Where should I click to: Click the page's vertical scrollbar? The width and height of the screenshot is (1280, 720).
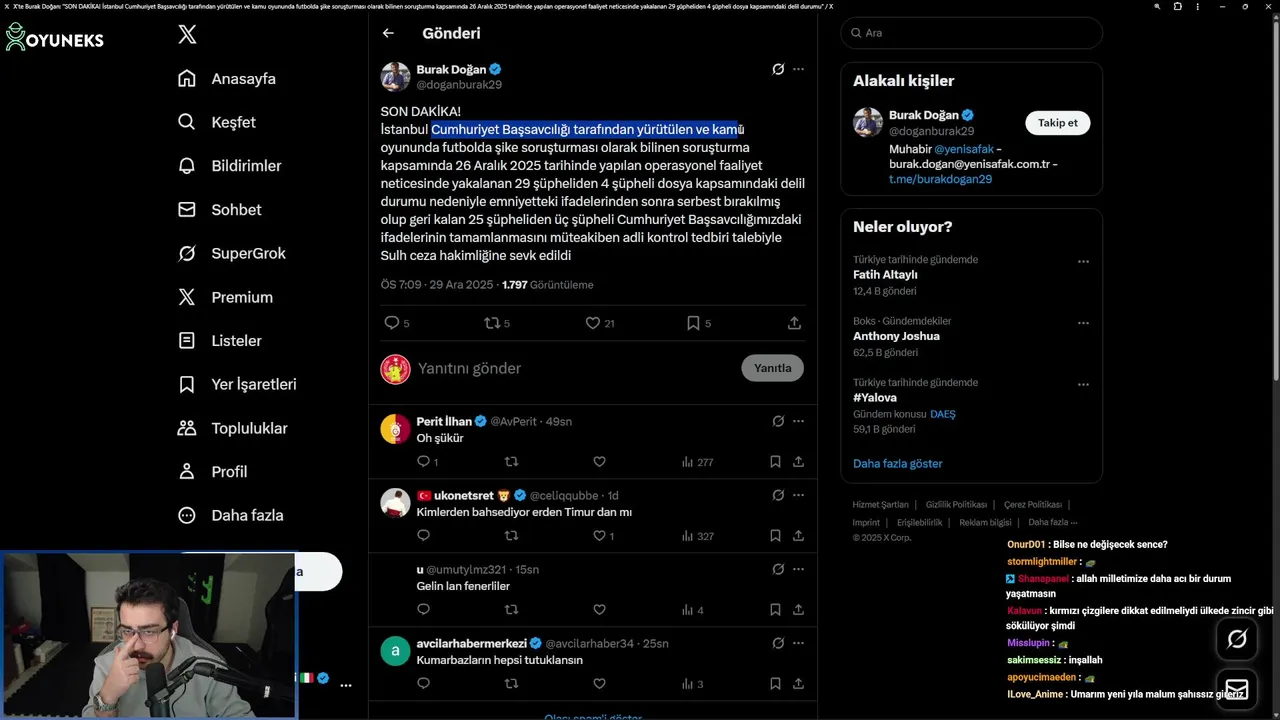(1275, 200)
